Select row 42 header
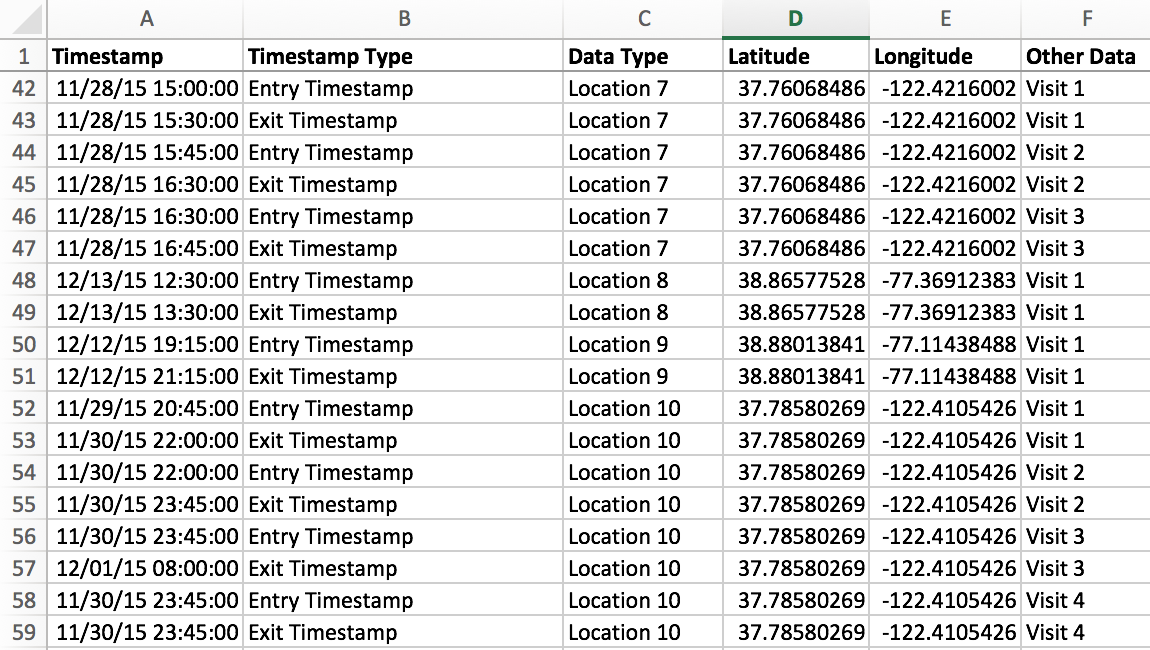 click(x=23, y=88)
